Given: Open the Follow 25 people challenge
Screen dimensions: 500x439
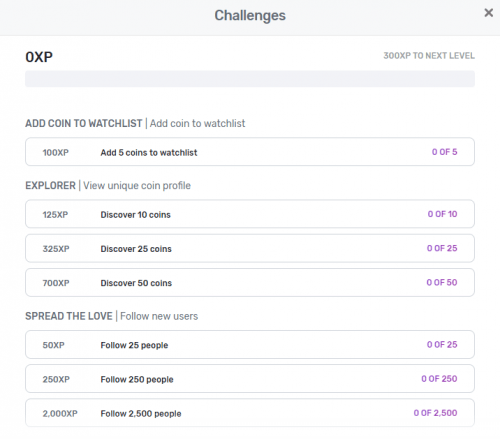Looking at the screenshot, I should point(250,345).
